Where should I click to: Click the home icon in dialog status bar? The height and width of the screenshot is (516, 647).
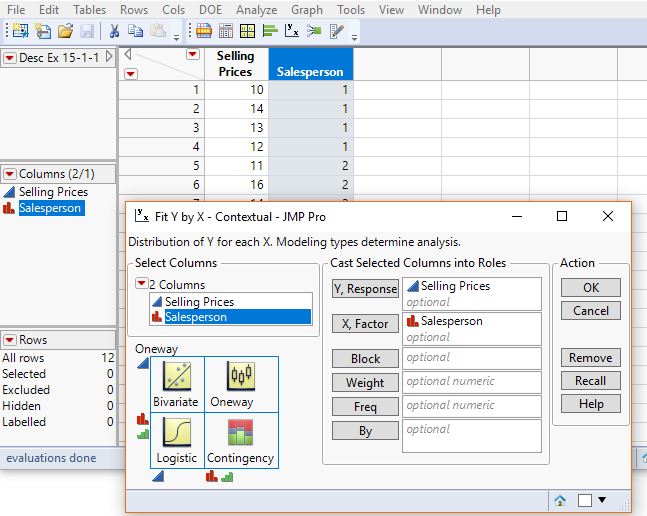[560, 501]
